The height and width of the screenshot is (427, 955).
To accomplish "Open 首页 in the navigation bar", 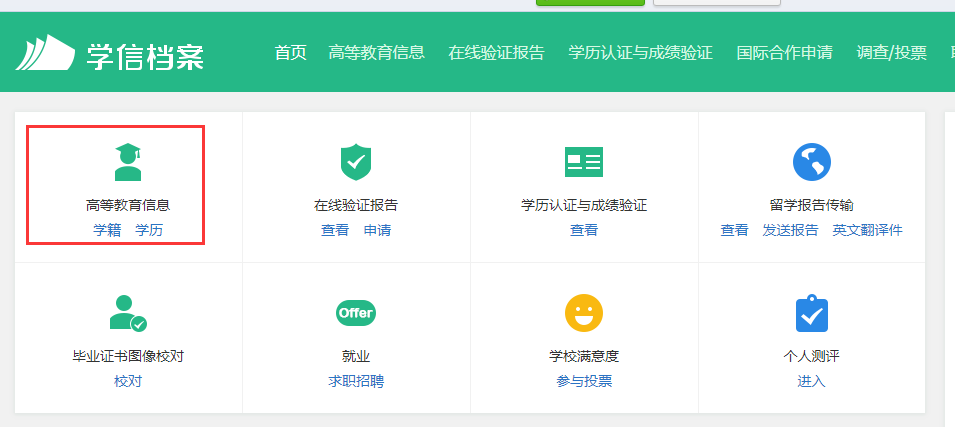I will click(290, 53).
